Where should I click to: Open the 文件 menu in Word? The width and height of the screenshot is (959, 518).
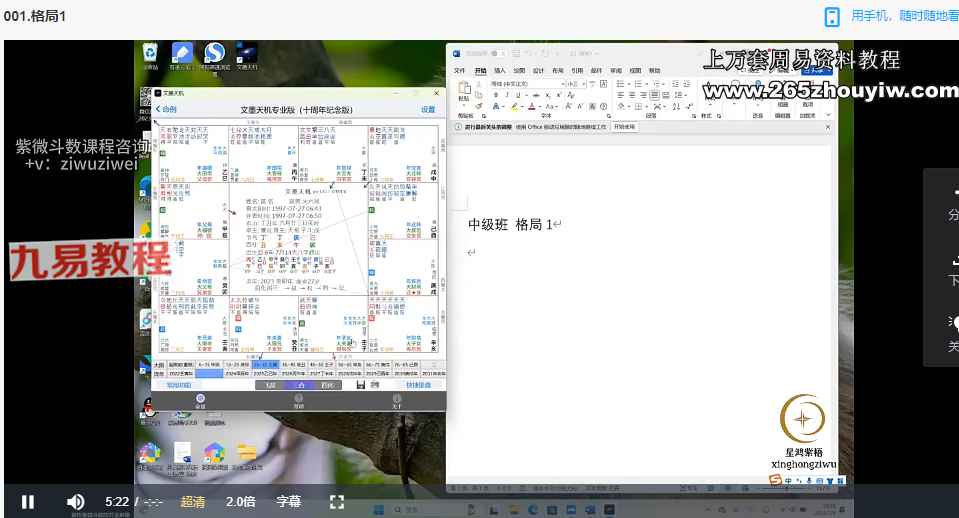460,71
